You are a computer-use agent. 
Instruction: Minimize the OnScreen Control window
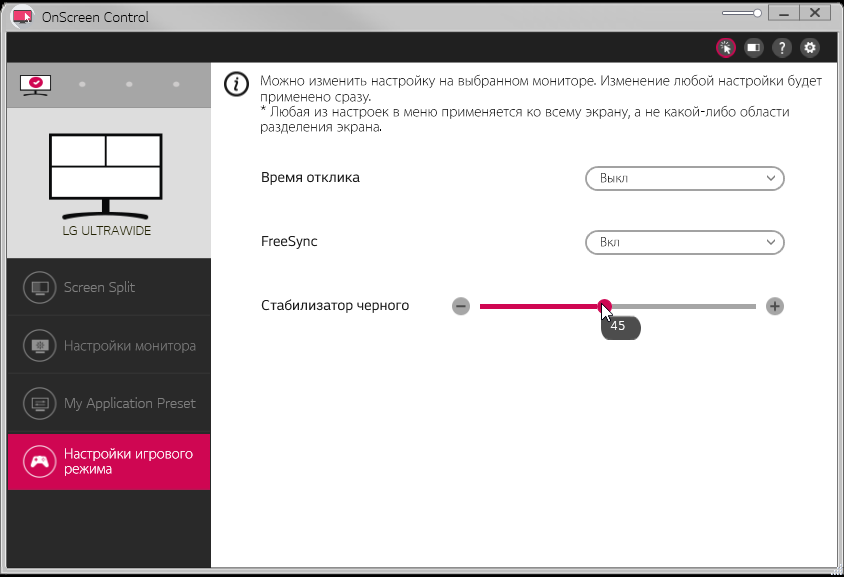tap(783, 13)
